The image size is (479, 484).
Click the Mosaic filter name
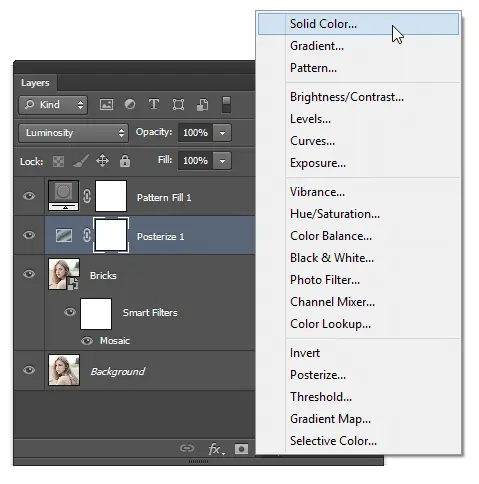[115, 341]
